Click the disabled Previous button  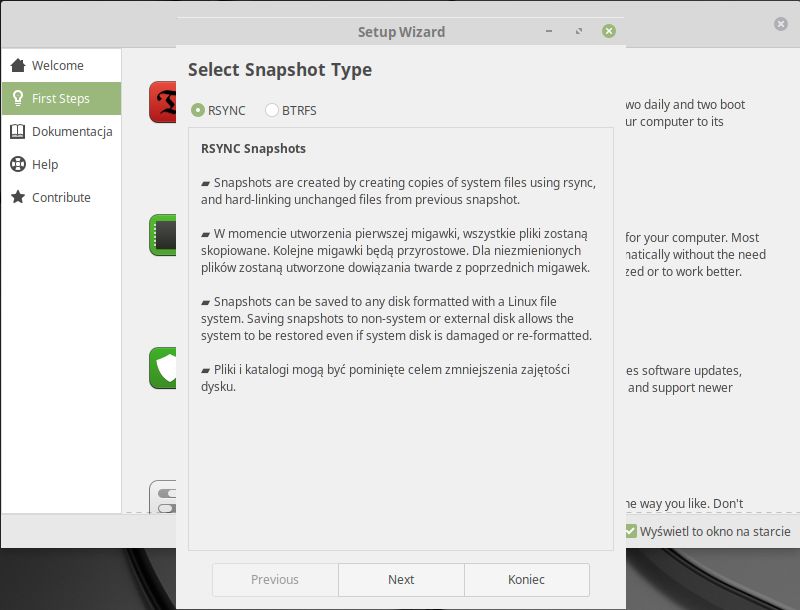pos(275,579)
